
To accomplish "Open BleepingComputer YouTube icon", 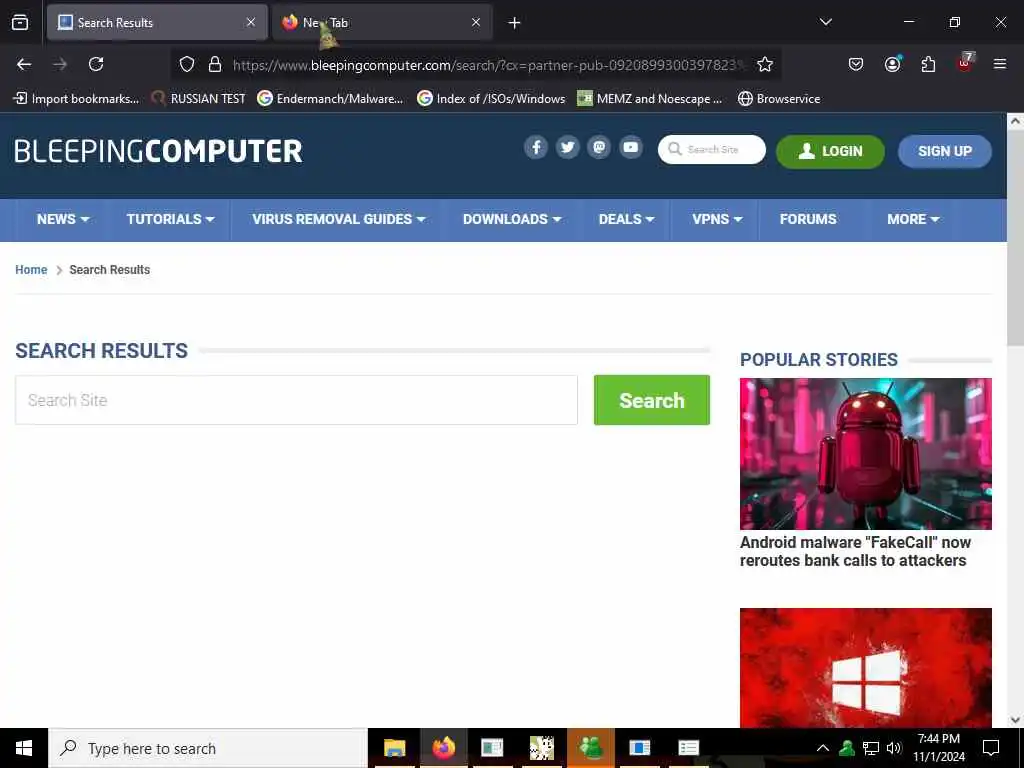I will (x=631, y=148).
